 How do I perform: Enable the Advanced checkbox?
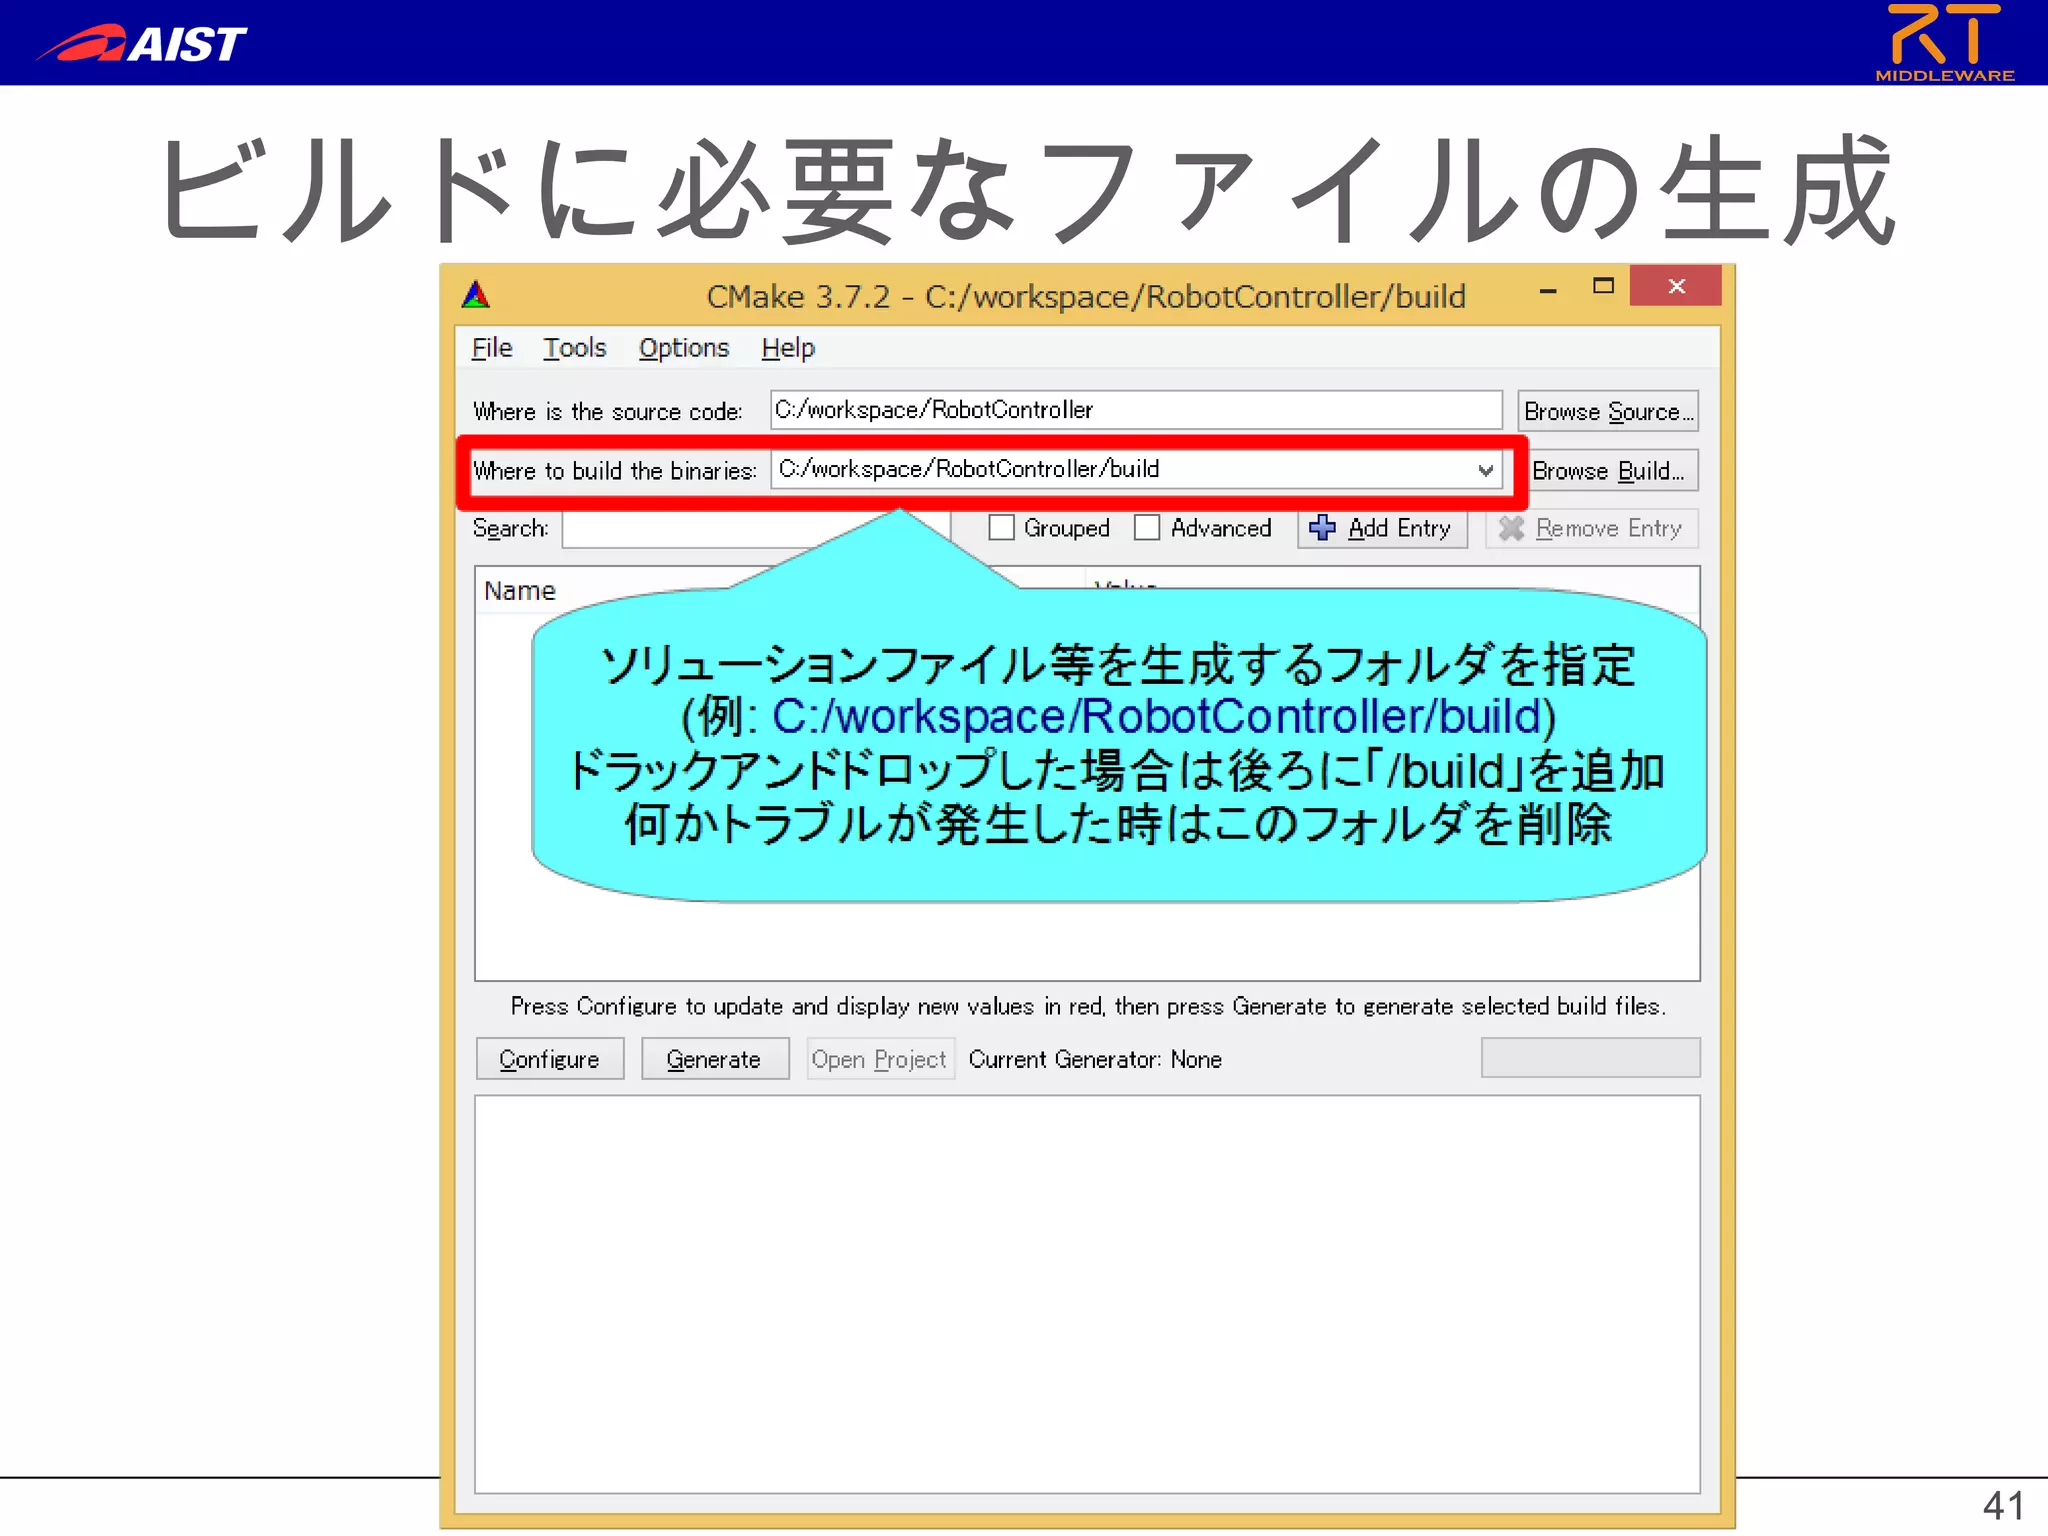(x=1147, y=528)
